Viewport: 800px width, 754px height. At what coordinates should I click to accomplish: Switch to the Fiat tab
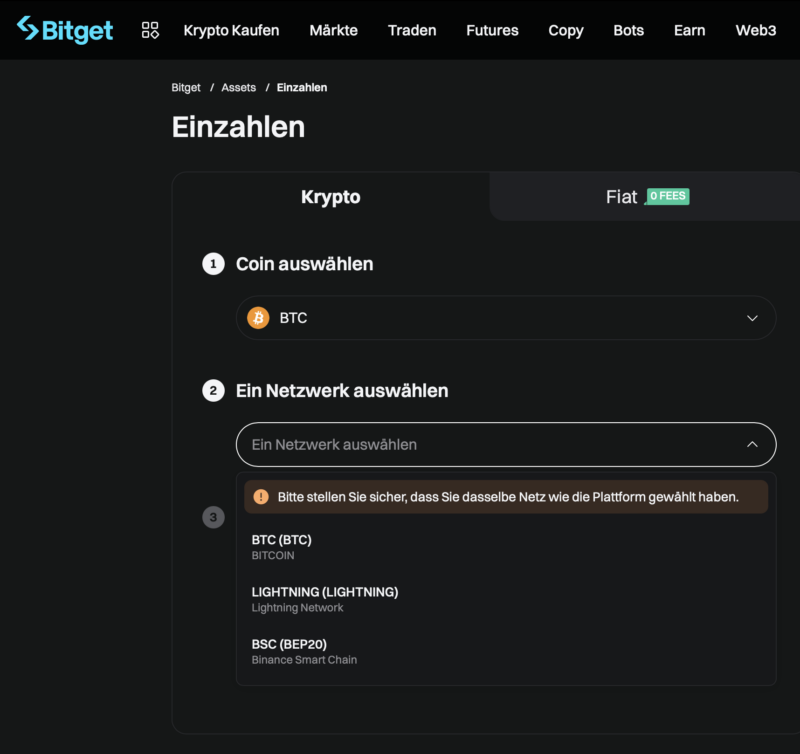[x=622, y=196]
